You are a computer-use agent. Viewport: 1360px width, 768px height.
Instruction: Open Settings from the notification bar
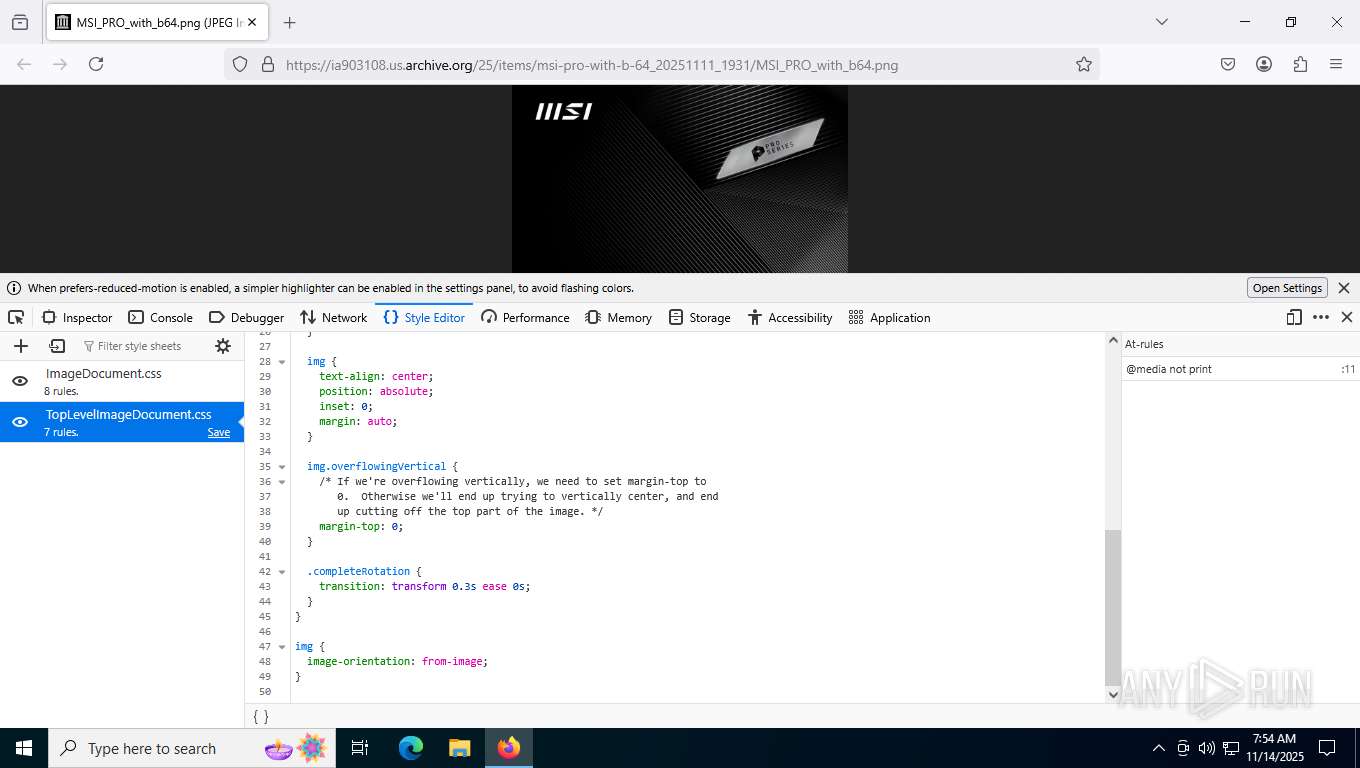[1287, 288]
